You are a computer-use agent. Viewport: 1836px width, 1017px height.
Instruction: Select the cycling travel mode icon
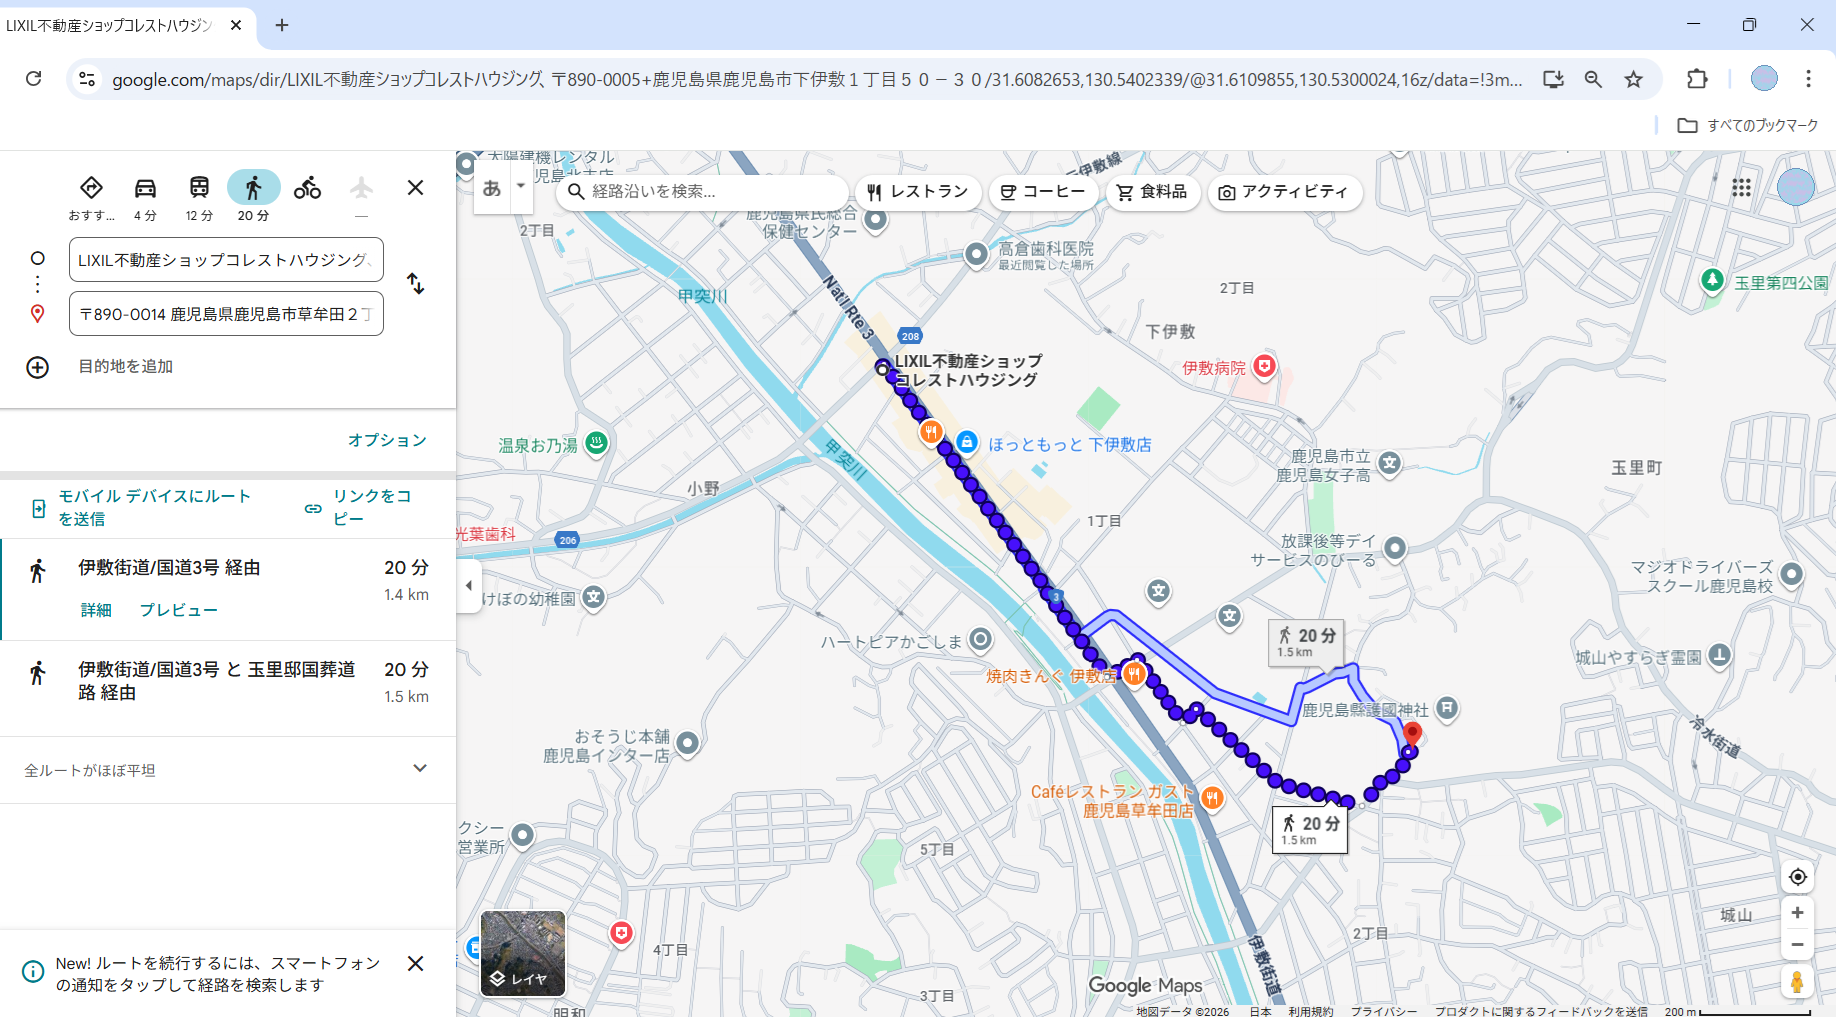point(307,188)
